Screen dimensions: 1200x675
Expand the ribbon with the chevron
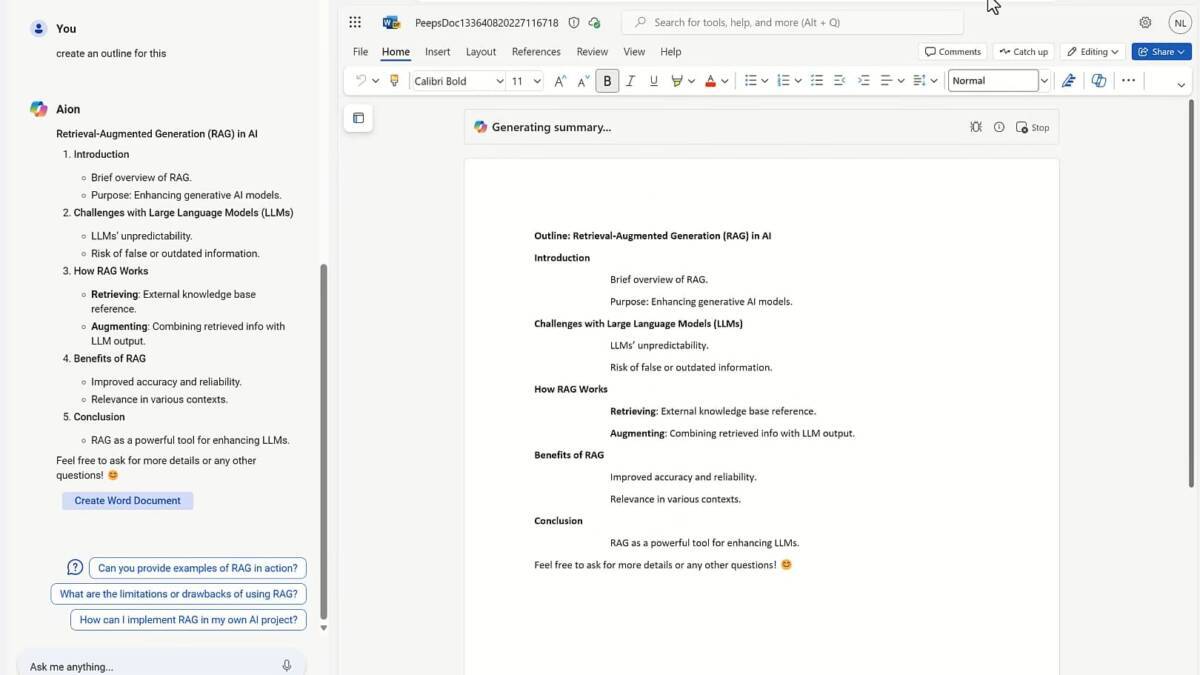pos(1181,86)
